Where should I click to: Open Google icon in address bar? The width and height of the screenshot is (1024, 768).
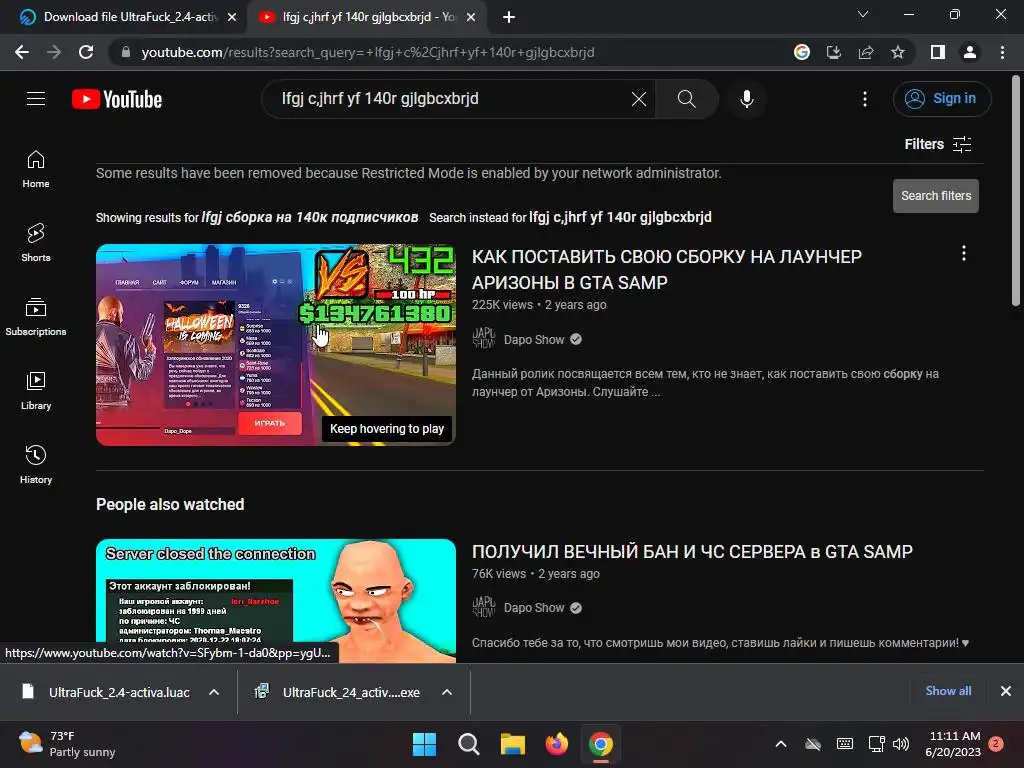(801, 52)
